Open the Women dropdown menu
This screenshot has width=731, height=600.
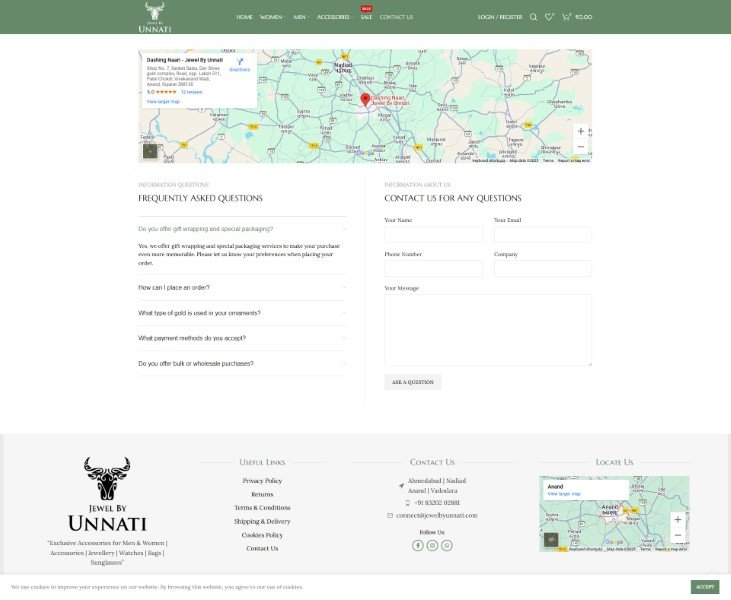272,17
